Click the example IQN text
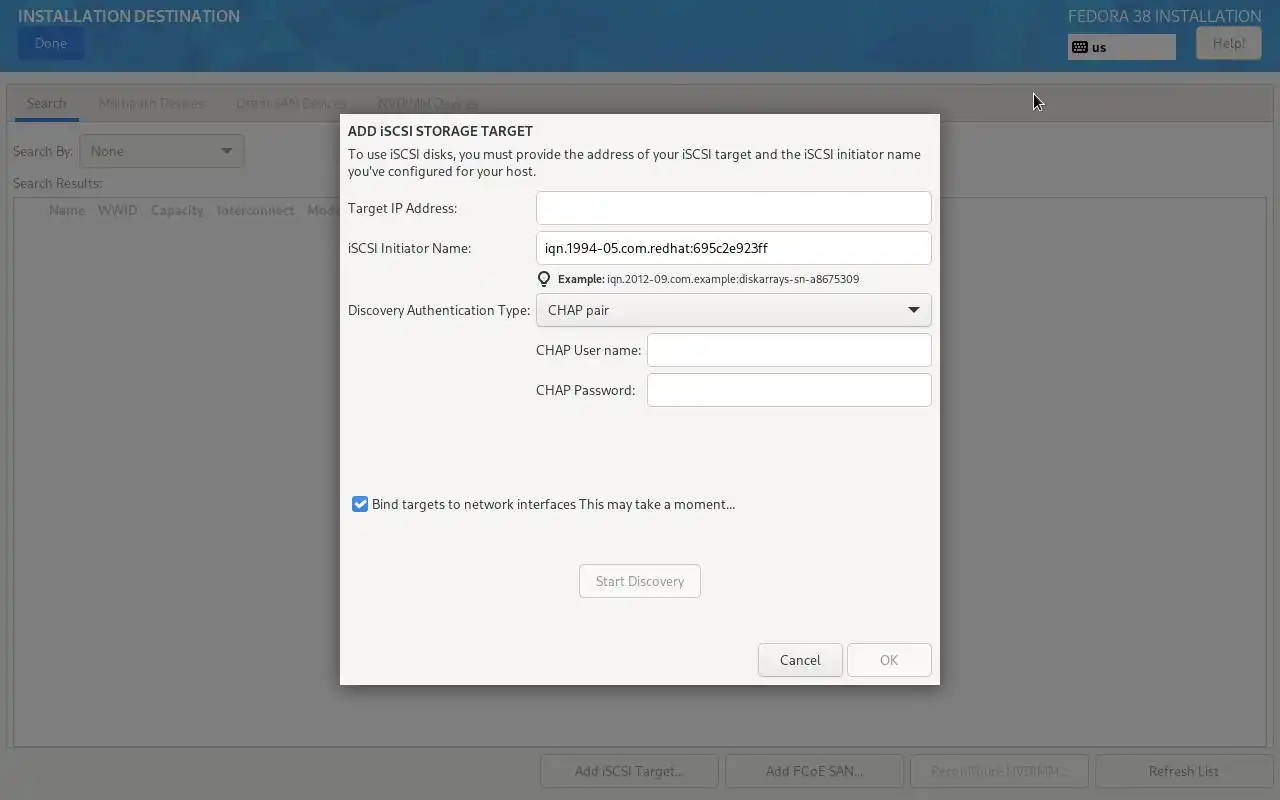This screenshot has width=1280, height=800. coord(733,279)
